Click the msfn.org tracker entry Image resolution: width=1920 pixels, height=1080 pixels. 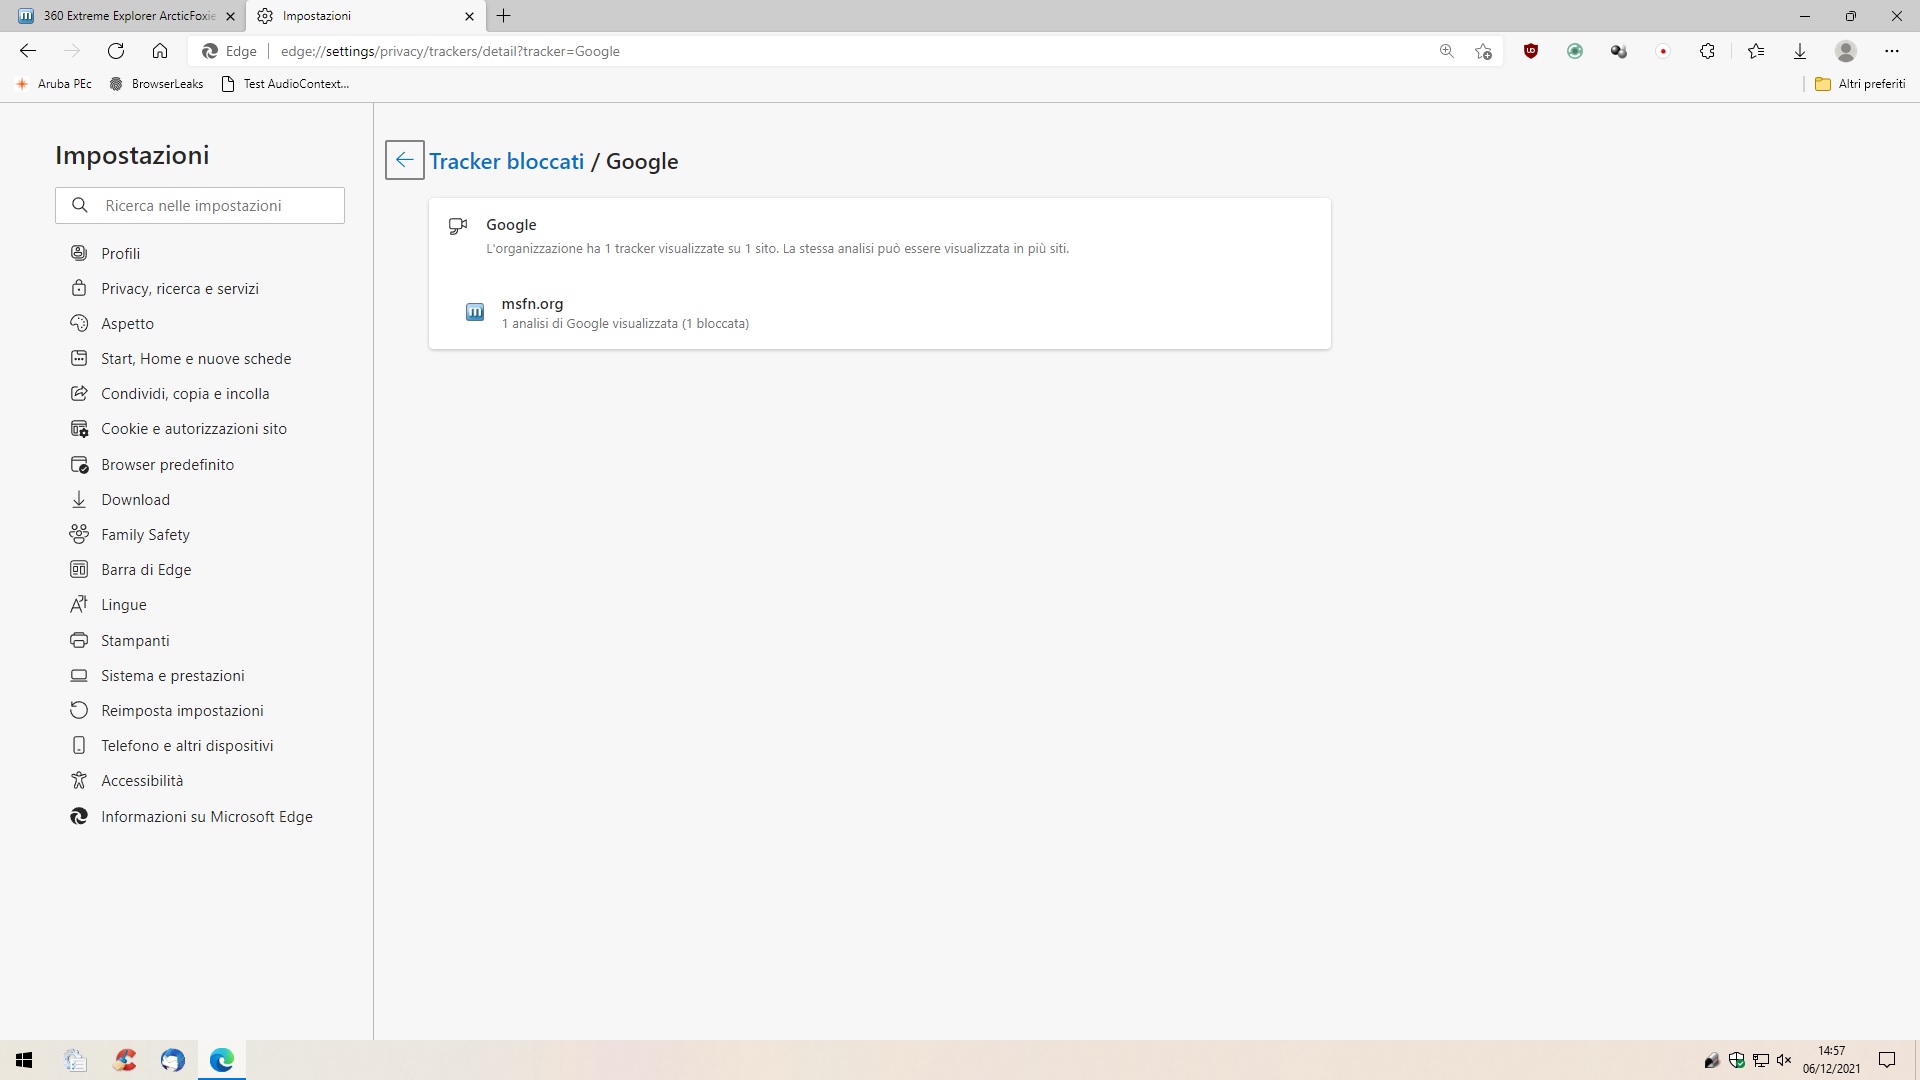880,313
